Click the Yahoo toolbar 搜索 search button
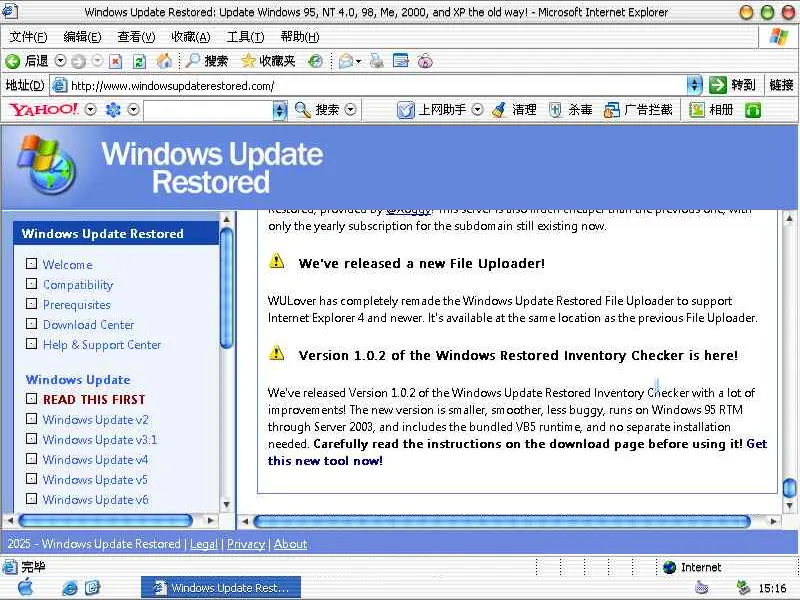 (x=316, y=109)
